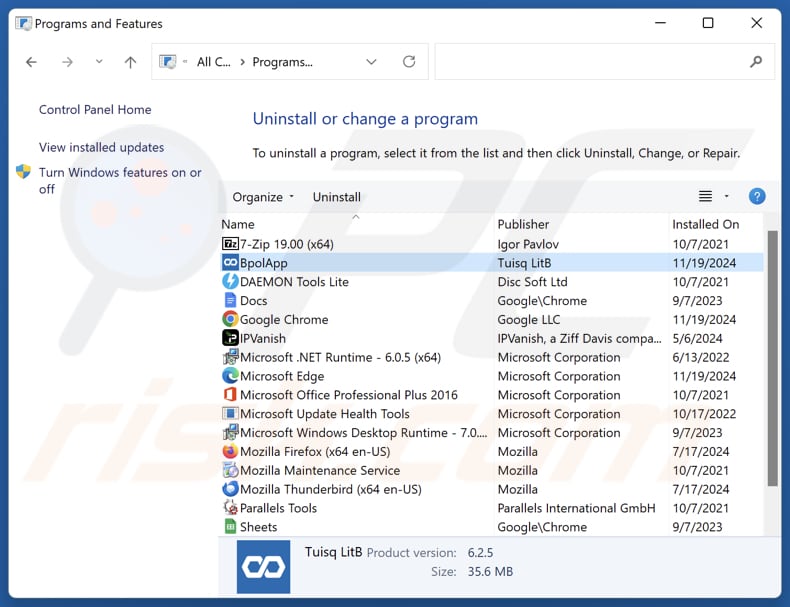Go forward with the forward arrow

pos(67,62)
